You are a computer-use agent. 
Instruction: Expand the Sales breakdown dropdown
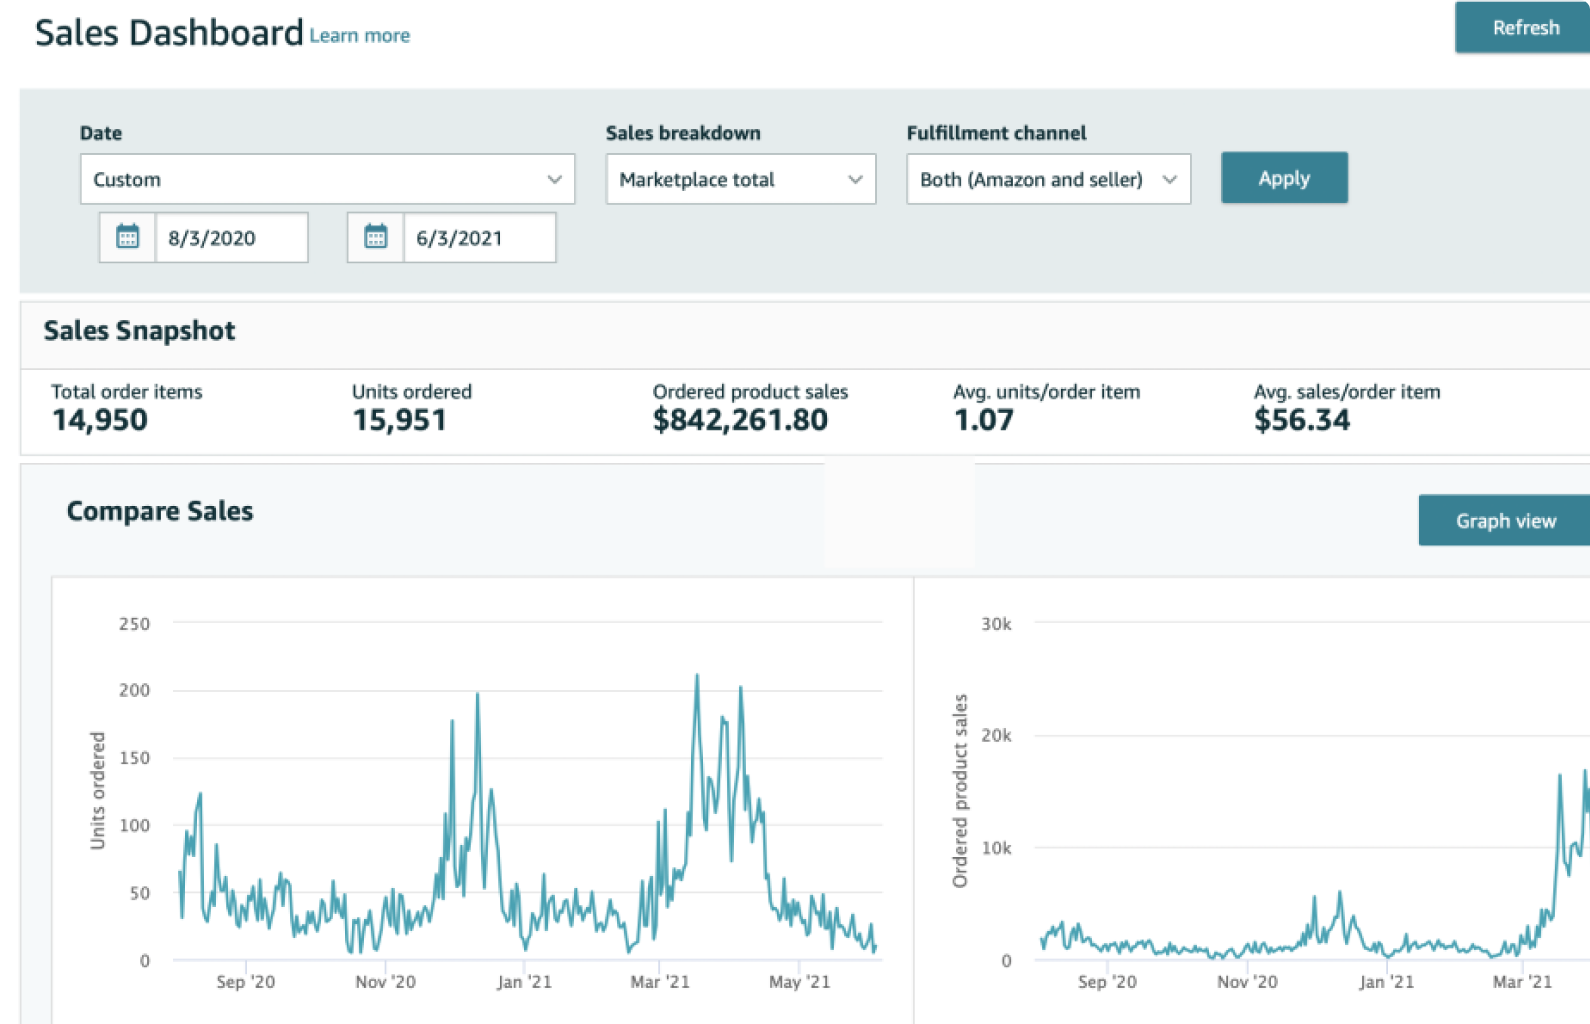point(740,179)
